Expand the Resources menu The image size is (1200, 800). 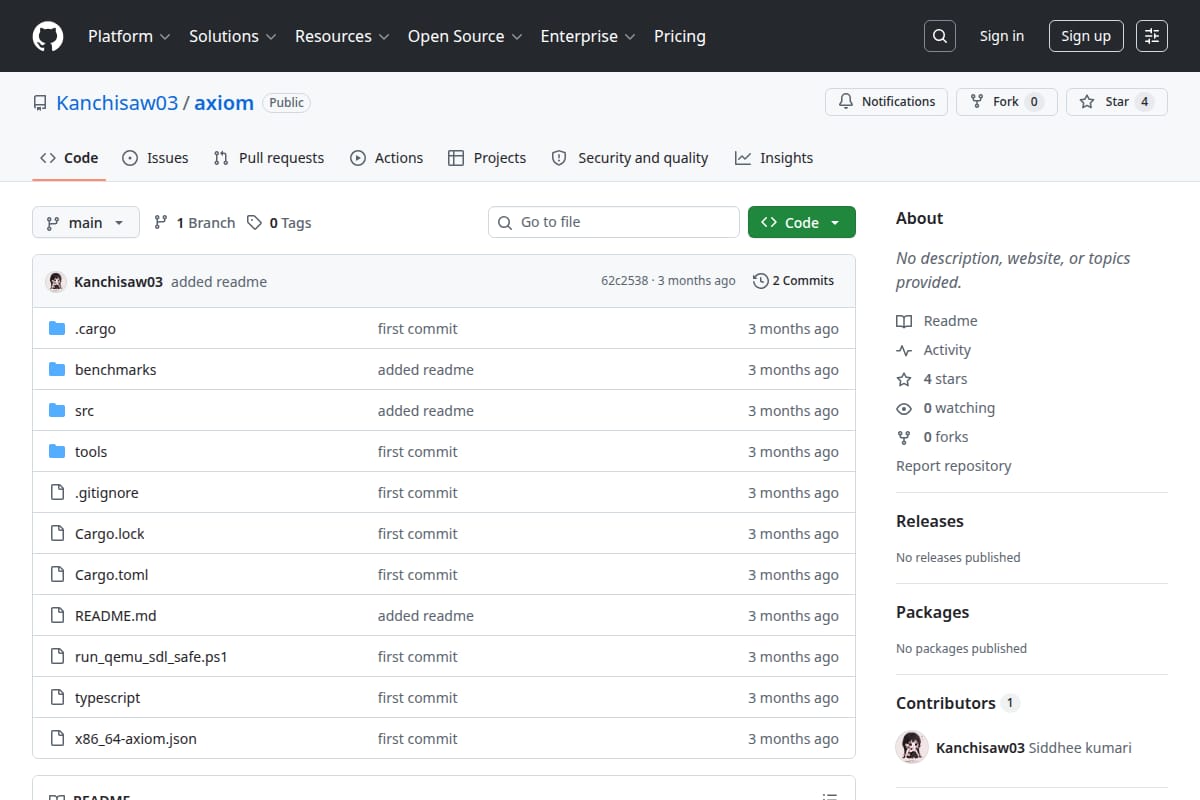(x=341, y=36)
